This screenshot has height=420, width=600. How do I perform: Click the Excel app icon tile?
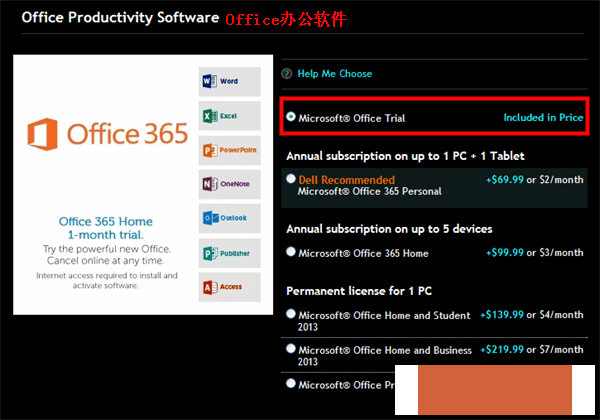[230, 116]
